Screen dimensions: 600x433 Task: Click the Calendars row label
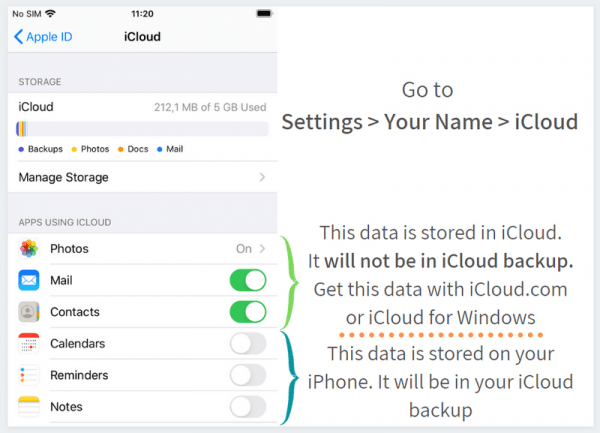click(78, 343)
